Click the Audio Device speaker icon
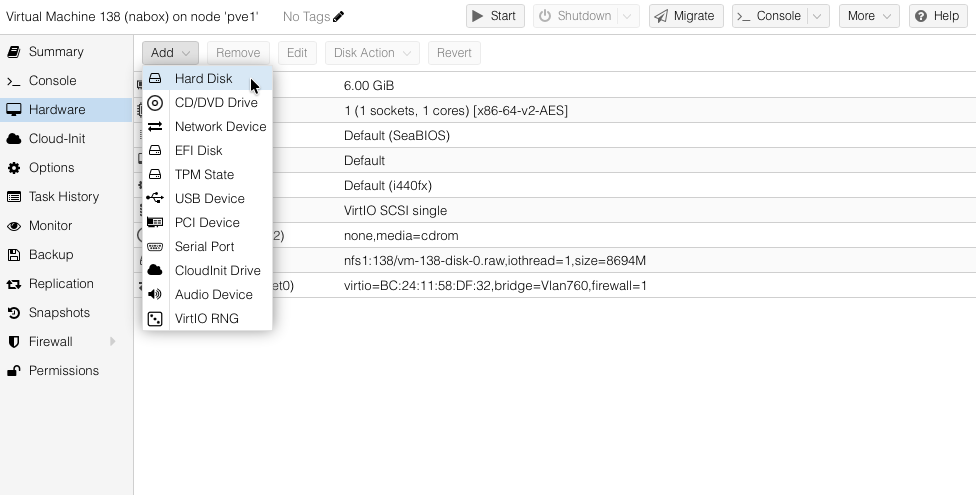This screenshot has width=976, height=495. tap(155, 295)
